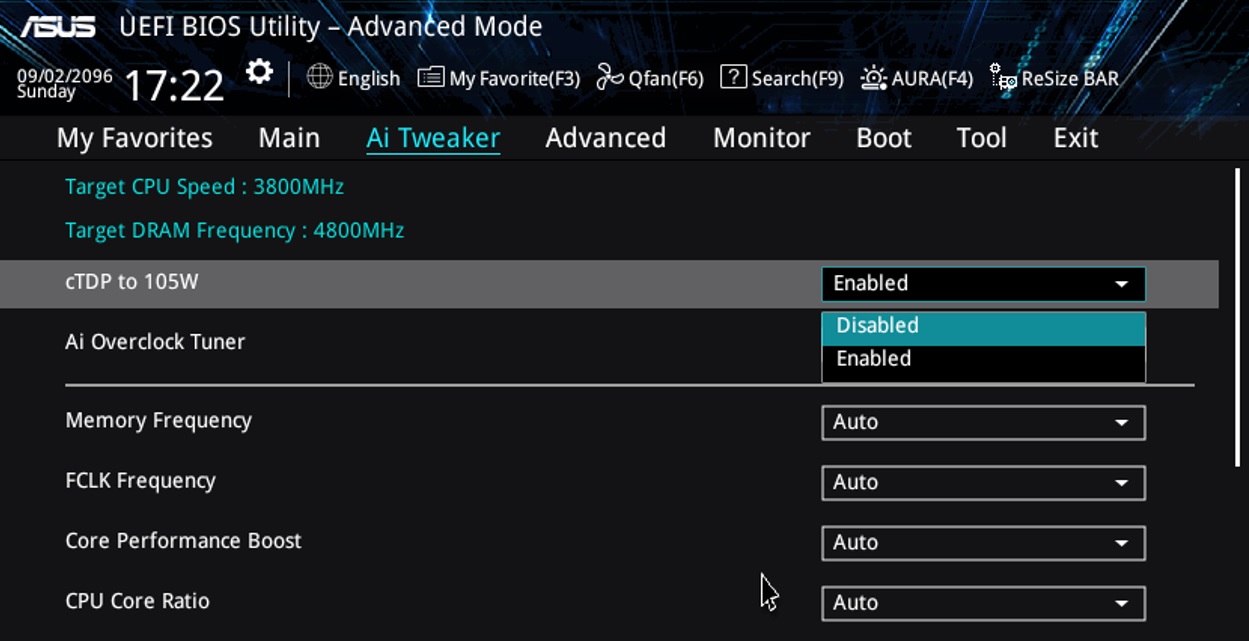Viewport: 1249px width, 641px height.
Task: Select Enabled in the cTDP dropdown list
Action: click(983, 359)
